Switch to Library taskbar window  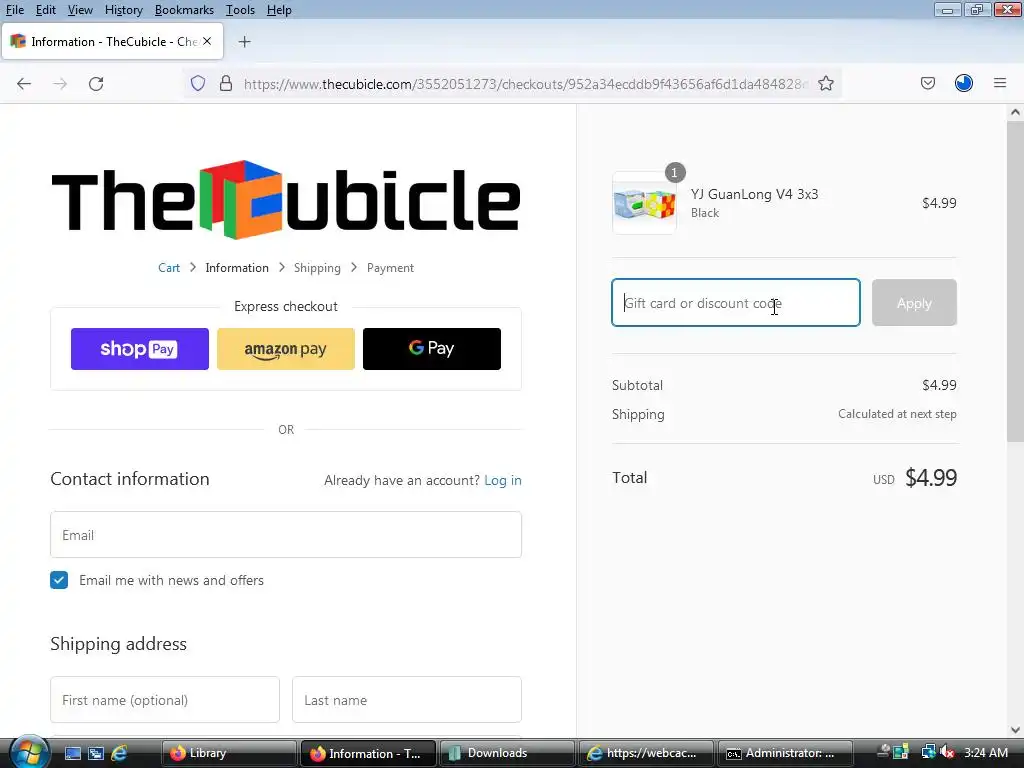point(229,753)
